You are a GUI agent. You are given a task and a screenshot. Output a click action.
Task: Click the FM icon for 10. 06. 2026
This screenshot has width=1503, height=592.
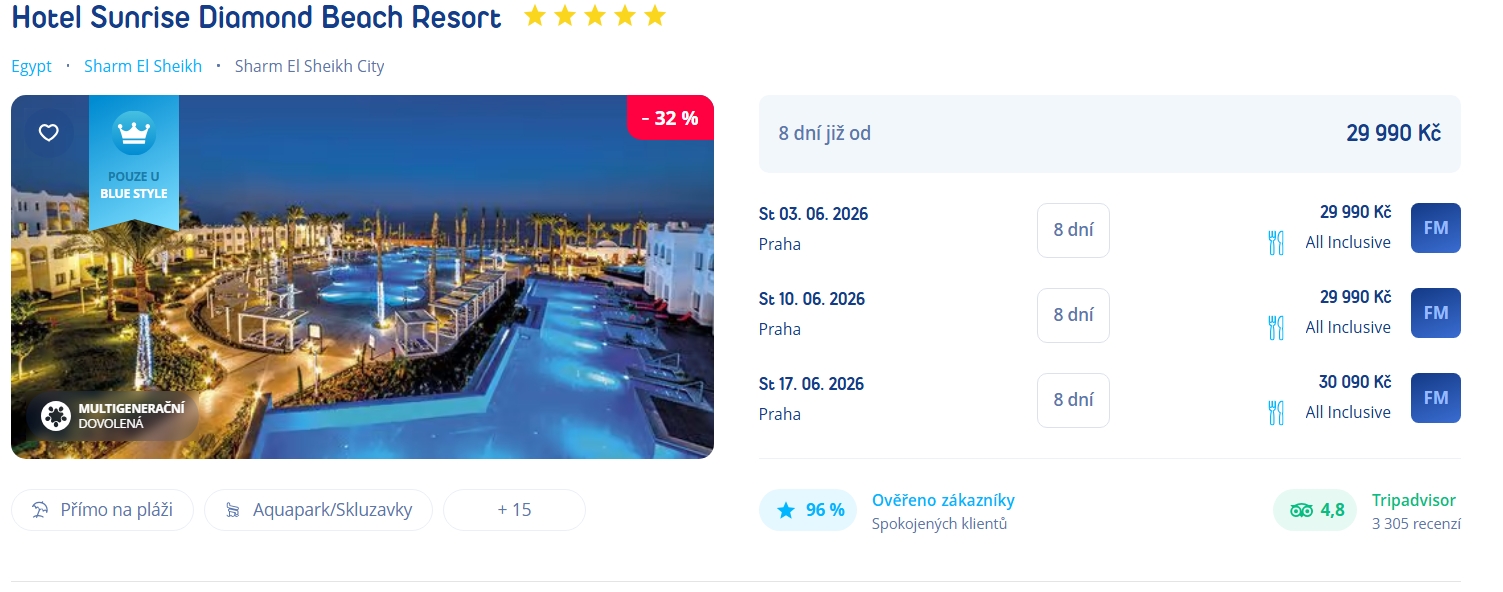1435,313
